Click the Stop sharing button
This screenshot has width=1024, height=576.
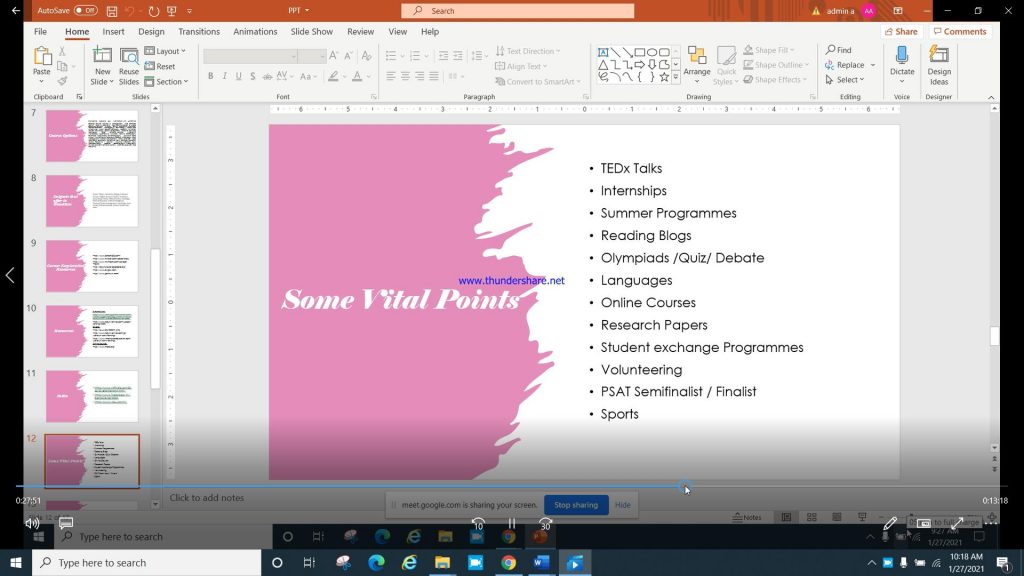click(576, 505)
